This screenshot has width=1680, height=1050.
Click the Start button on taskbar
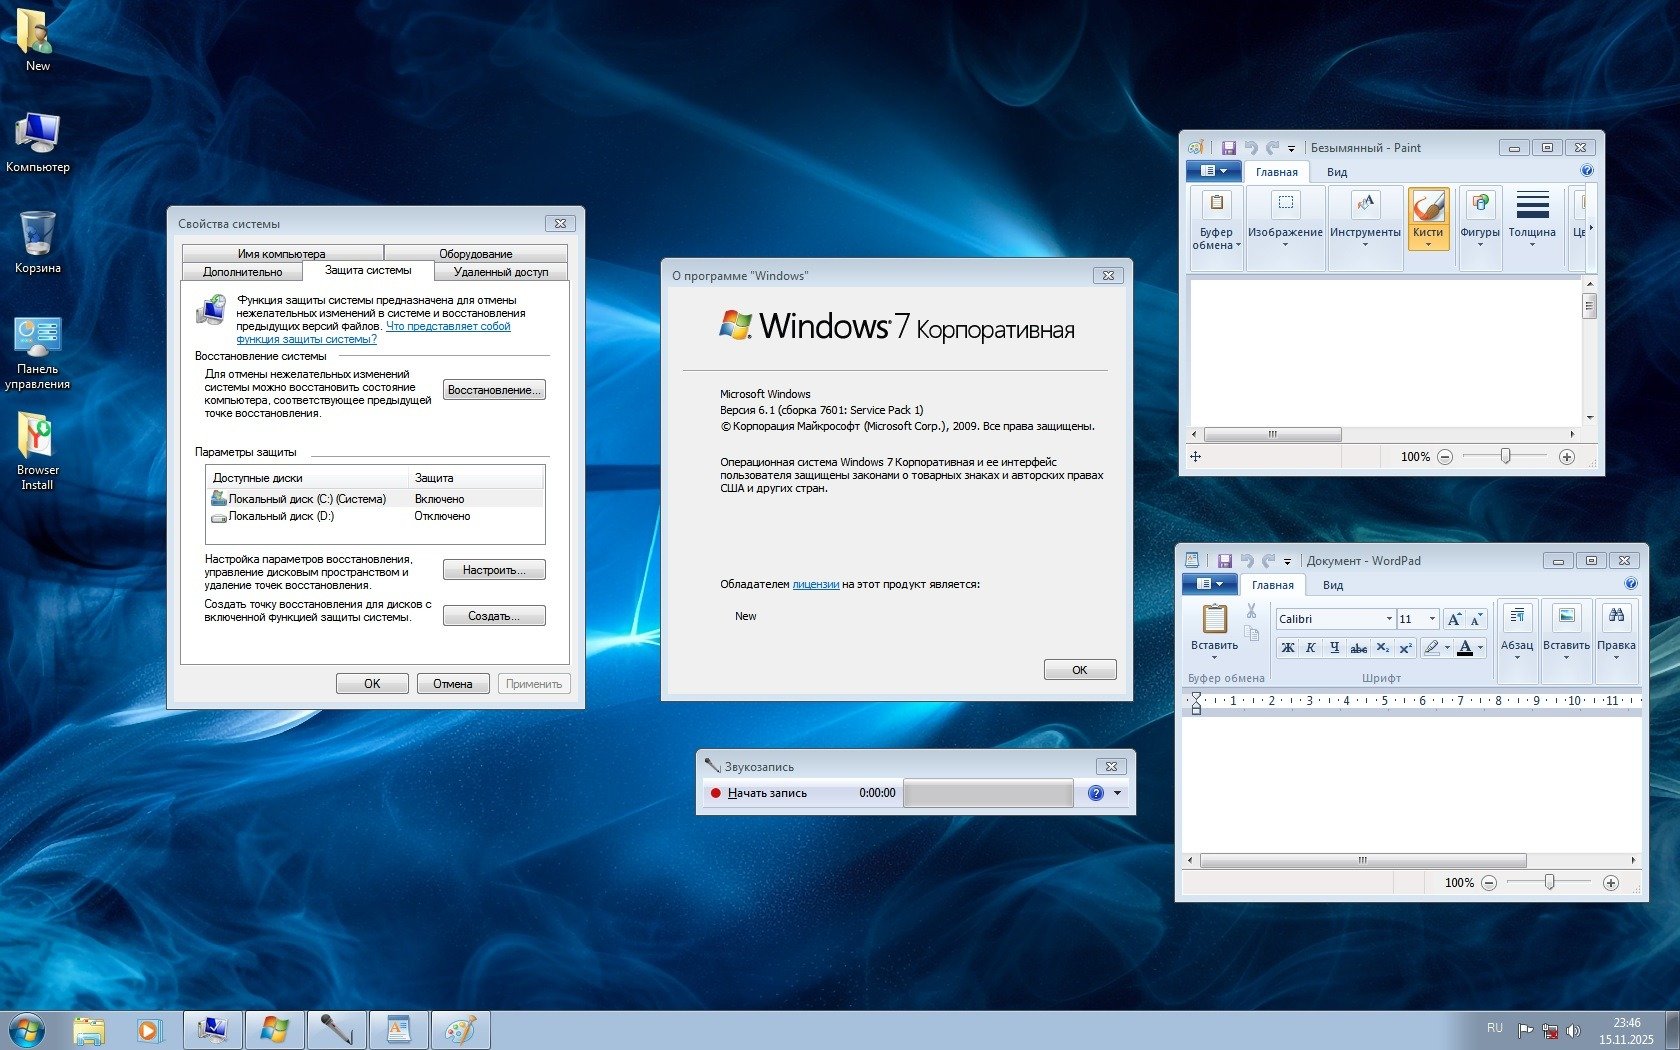pos(27,1029)
